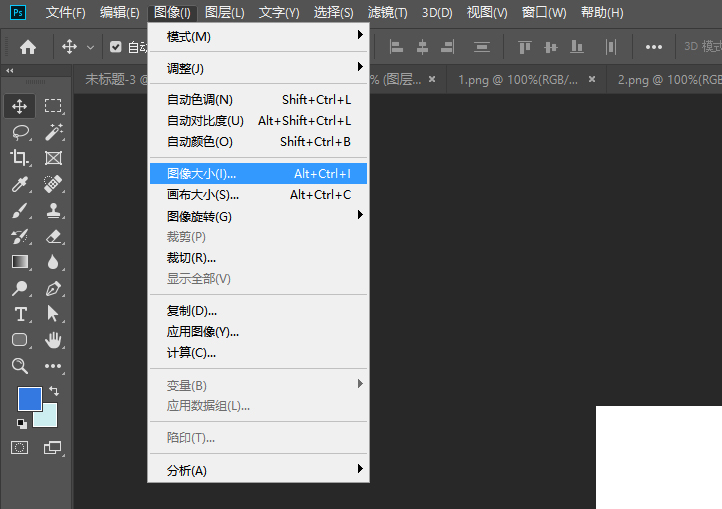Choose 画布大小(S)... menu item
The height and width of the screenshot is (509, 722).
258,195
